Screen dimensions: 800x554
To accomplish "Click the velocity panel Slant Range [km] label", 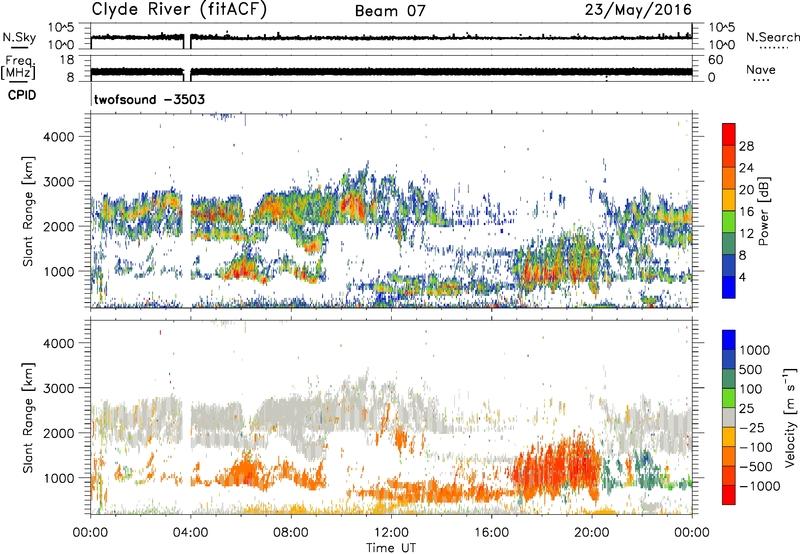I will pyautogui.click(x=28, y=417).
